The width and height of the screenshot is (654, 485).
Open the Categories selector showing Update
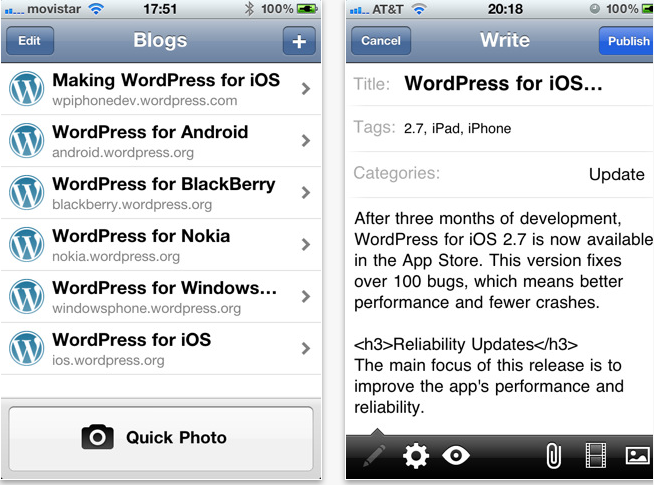coord(500,174)
